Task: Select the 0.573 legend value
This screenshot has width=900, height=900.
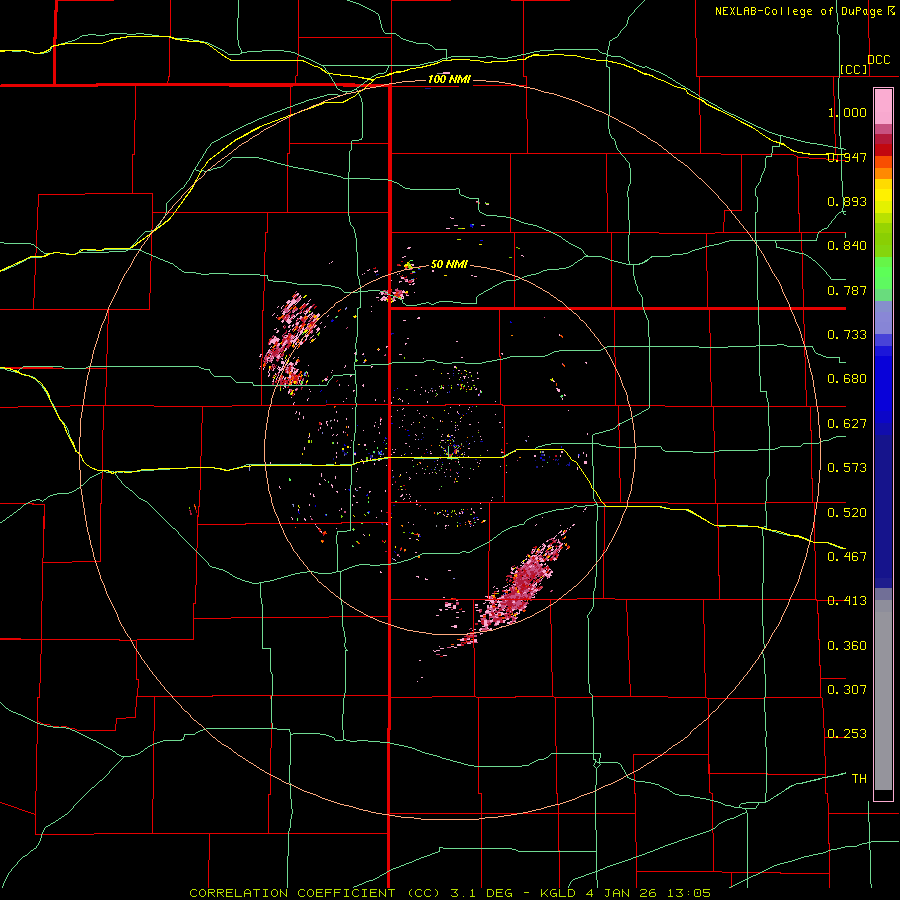Action: 847,468
